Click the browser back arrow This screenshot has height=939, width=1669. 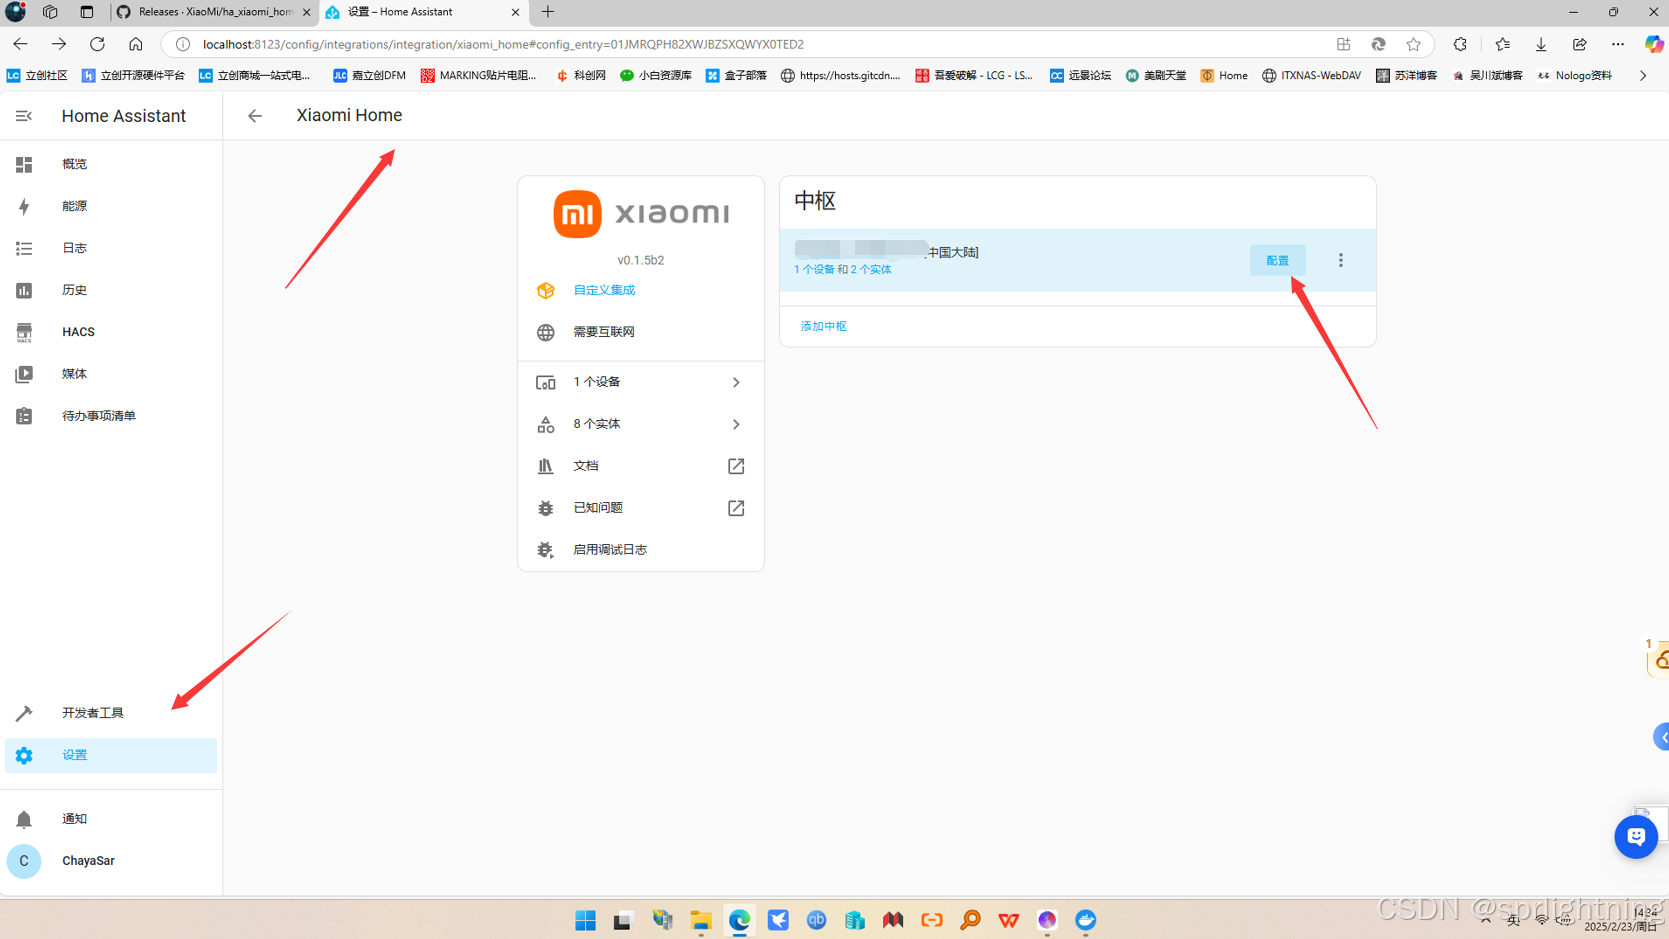(21, 44)
